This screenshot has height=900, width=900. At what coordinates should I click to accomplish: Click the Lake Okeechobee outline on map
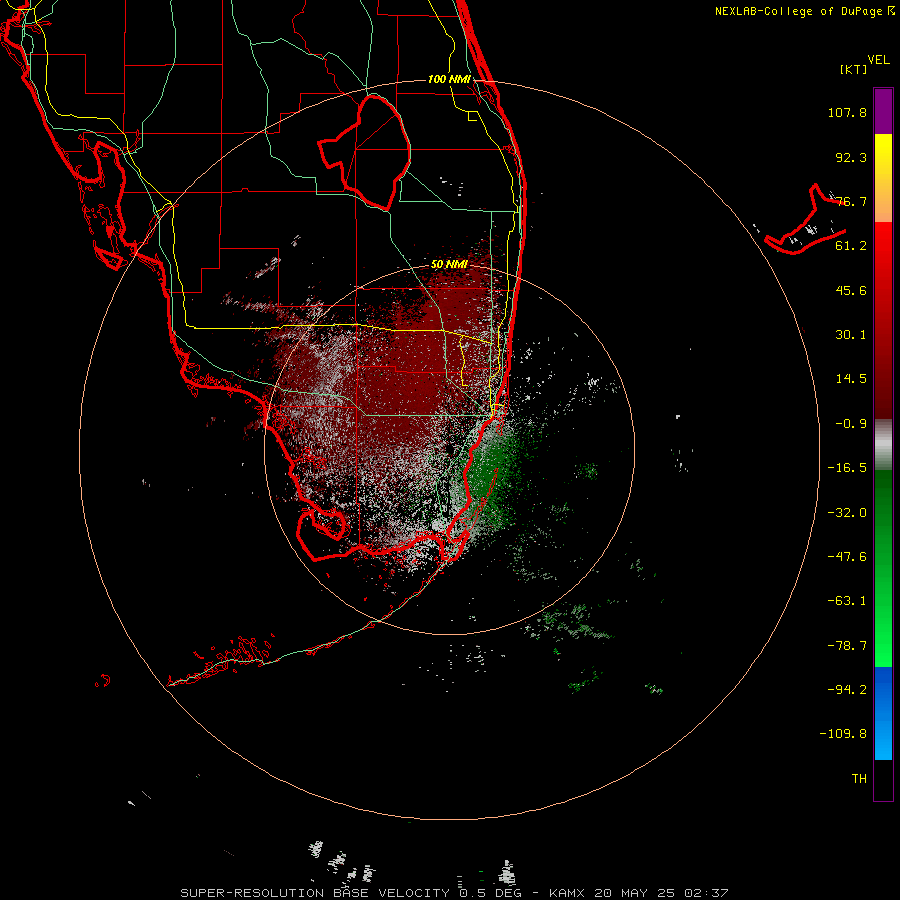pos(366,152)
